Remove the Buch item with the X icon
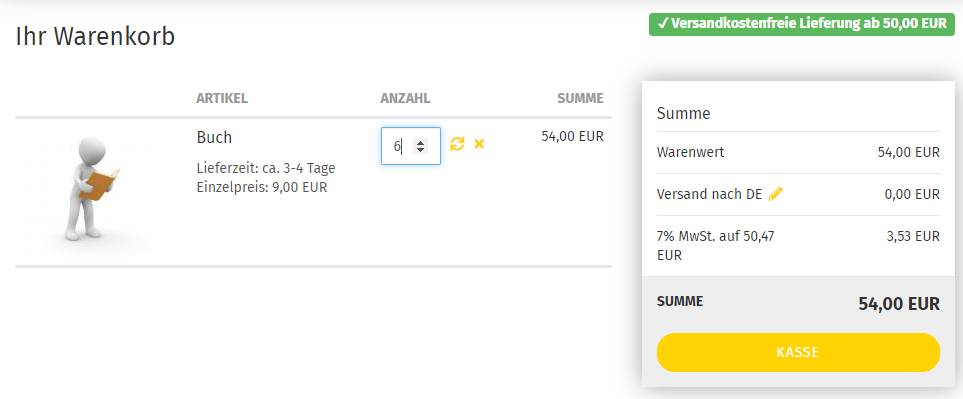This screenshot has width=963, height=399. coord(479,144)
